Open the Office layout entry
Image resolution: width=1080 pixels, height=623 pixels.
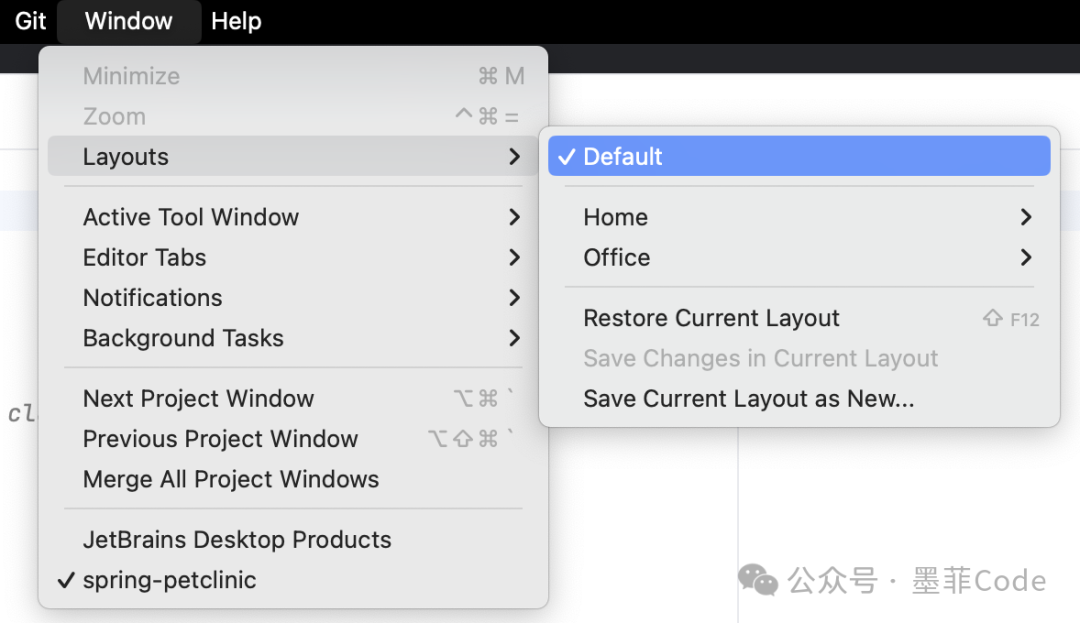617,258
